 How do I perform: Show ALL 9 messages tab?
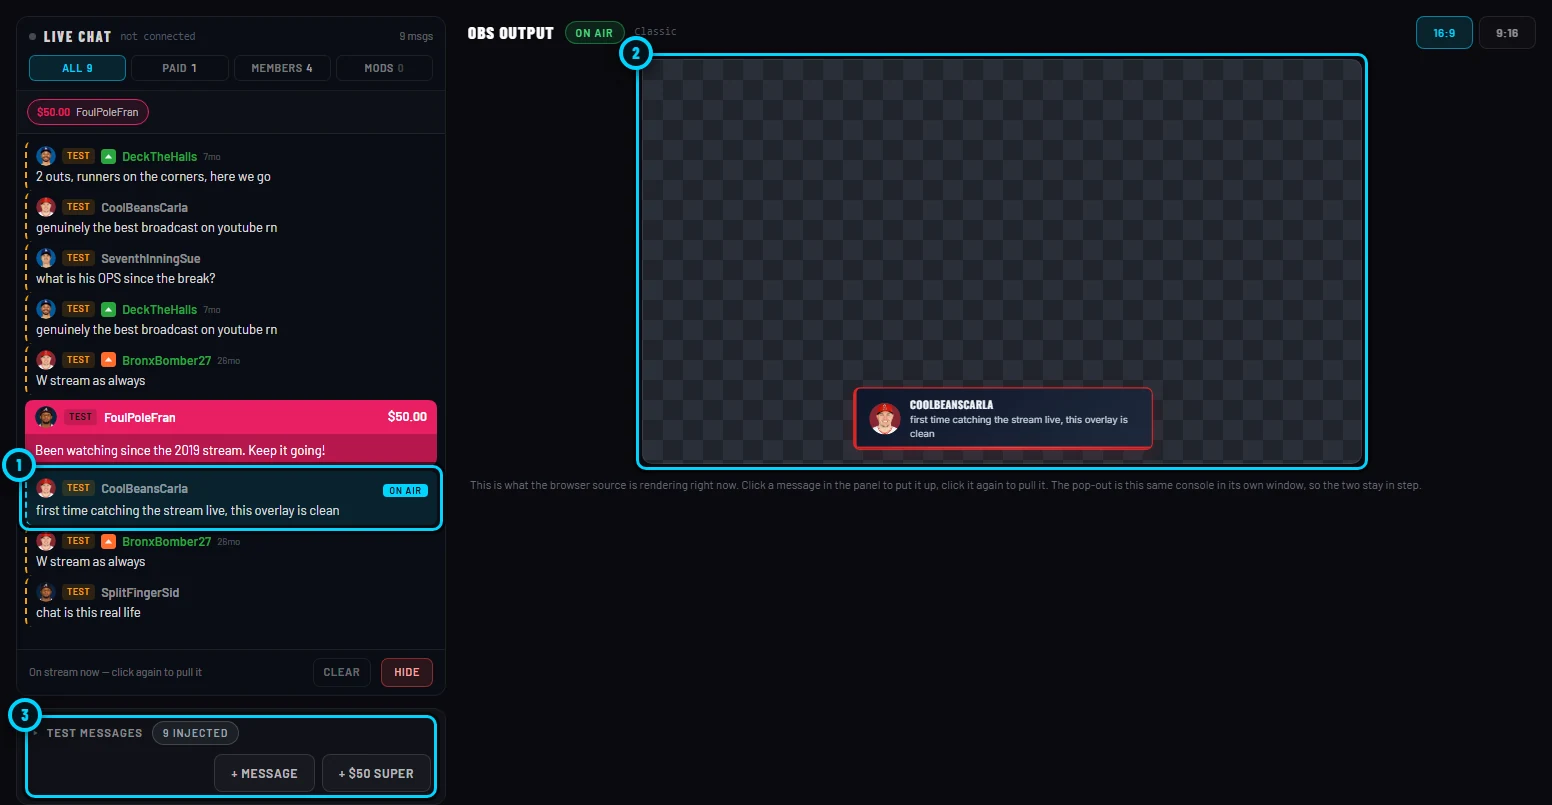77,68
